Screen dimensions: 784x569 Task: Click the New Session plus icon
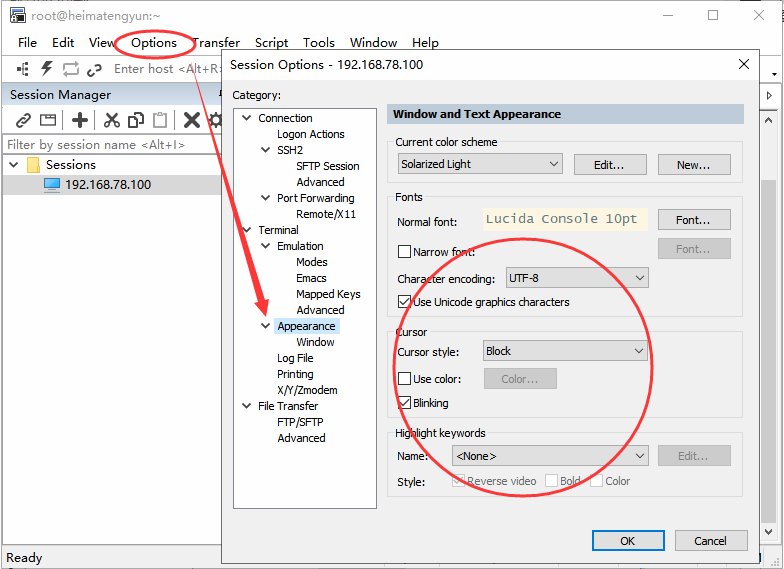point(80,120)
